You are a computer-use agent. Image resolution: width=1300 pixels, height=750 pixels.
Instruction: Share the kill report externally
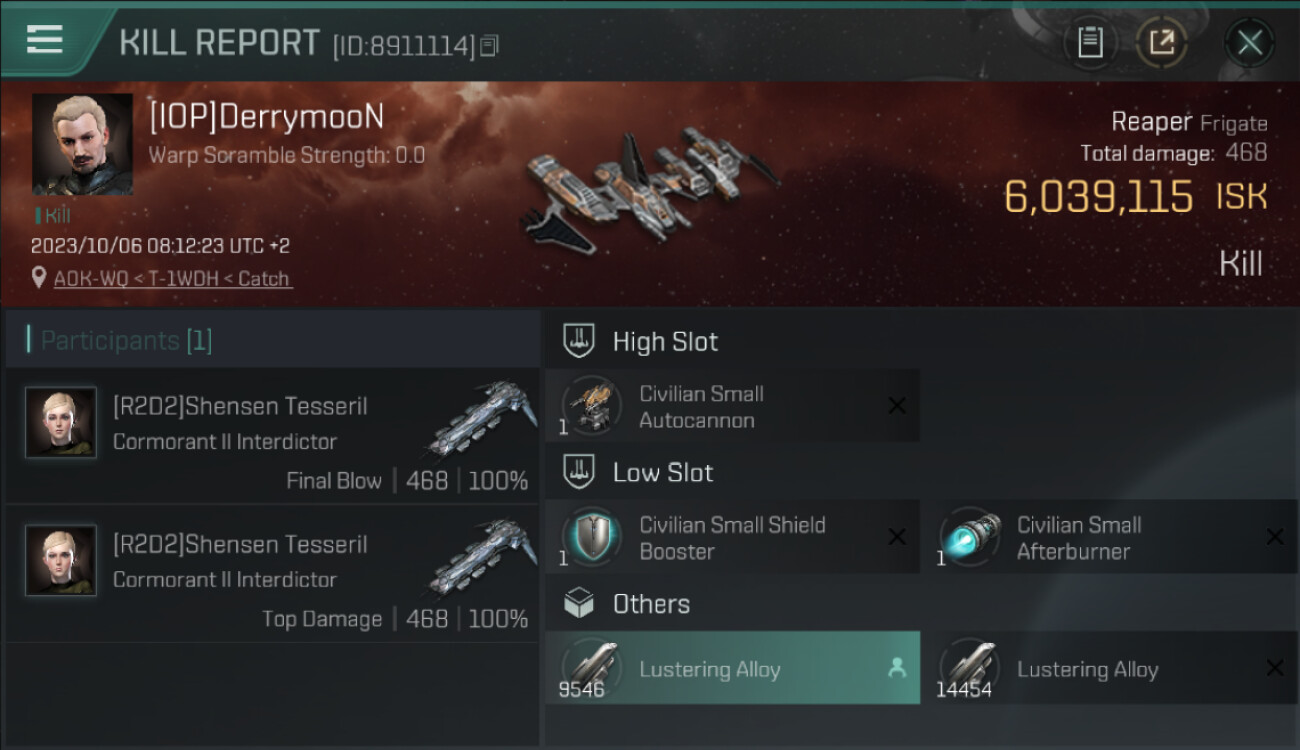tap(1162, 42)
